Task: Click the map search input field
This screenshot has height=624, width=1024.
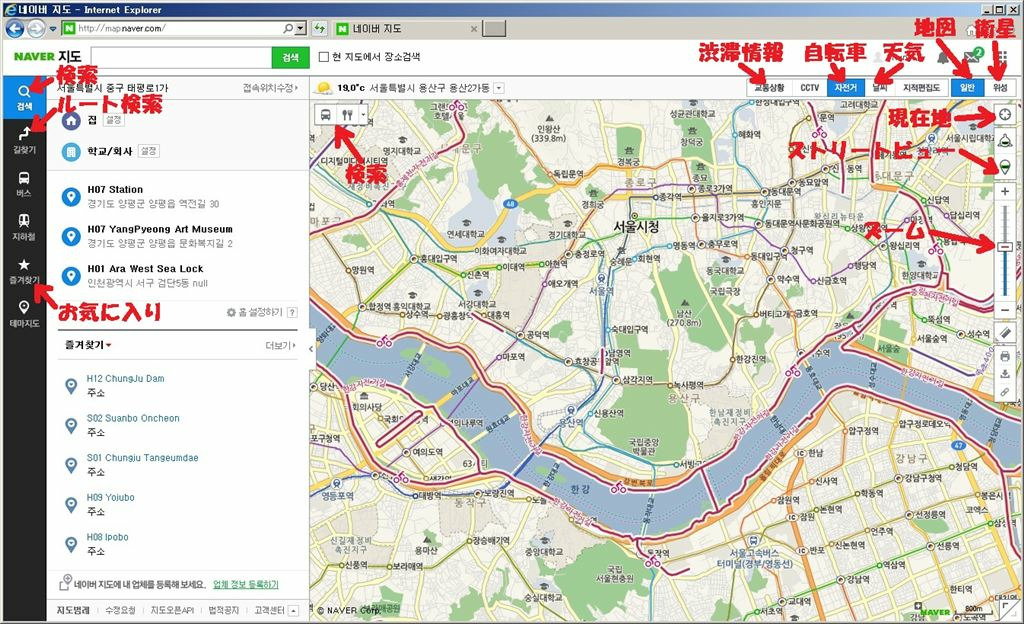Action: click(182, 57)
